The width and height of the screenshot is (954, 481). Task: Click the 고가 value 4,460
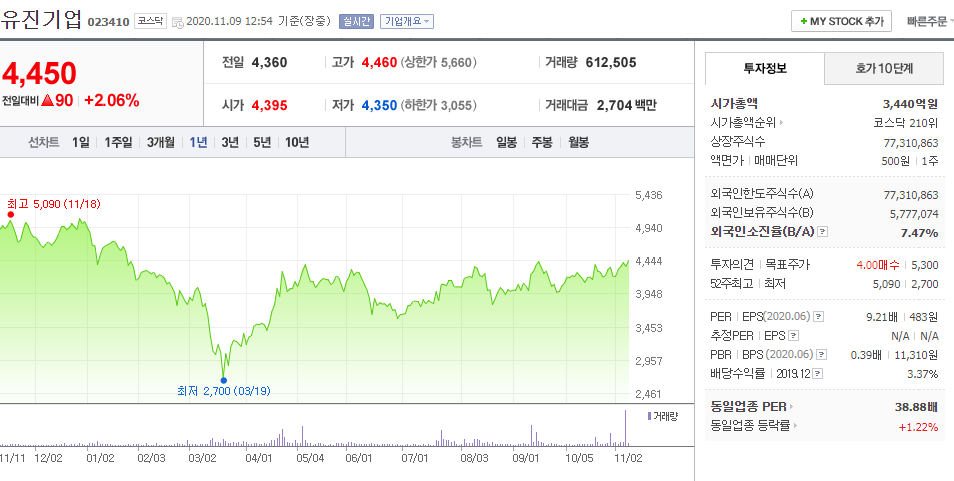pos(379,62)
